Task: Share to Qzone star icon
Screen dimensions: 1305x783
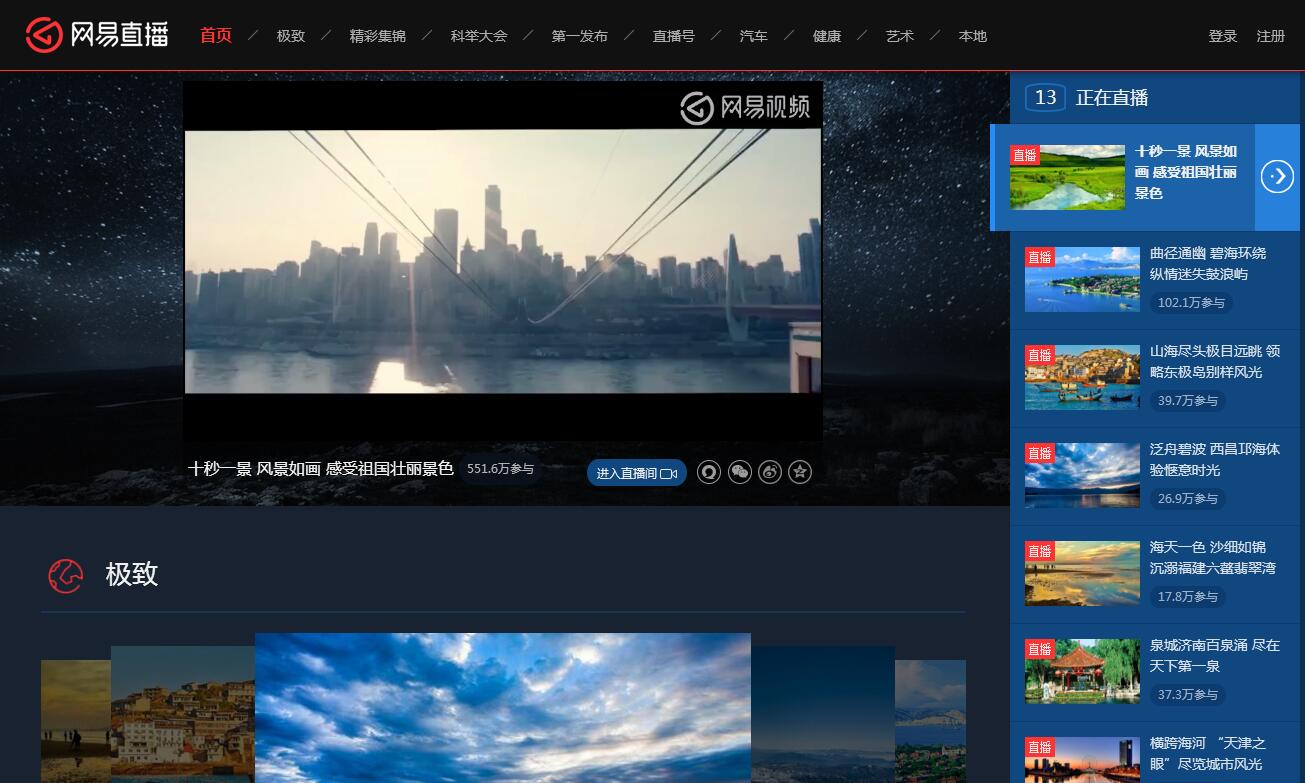Action: click(800, 472)
